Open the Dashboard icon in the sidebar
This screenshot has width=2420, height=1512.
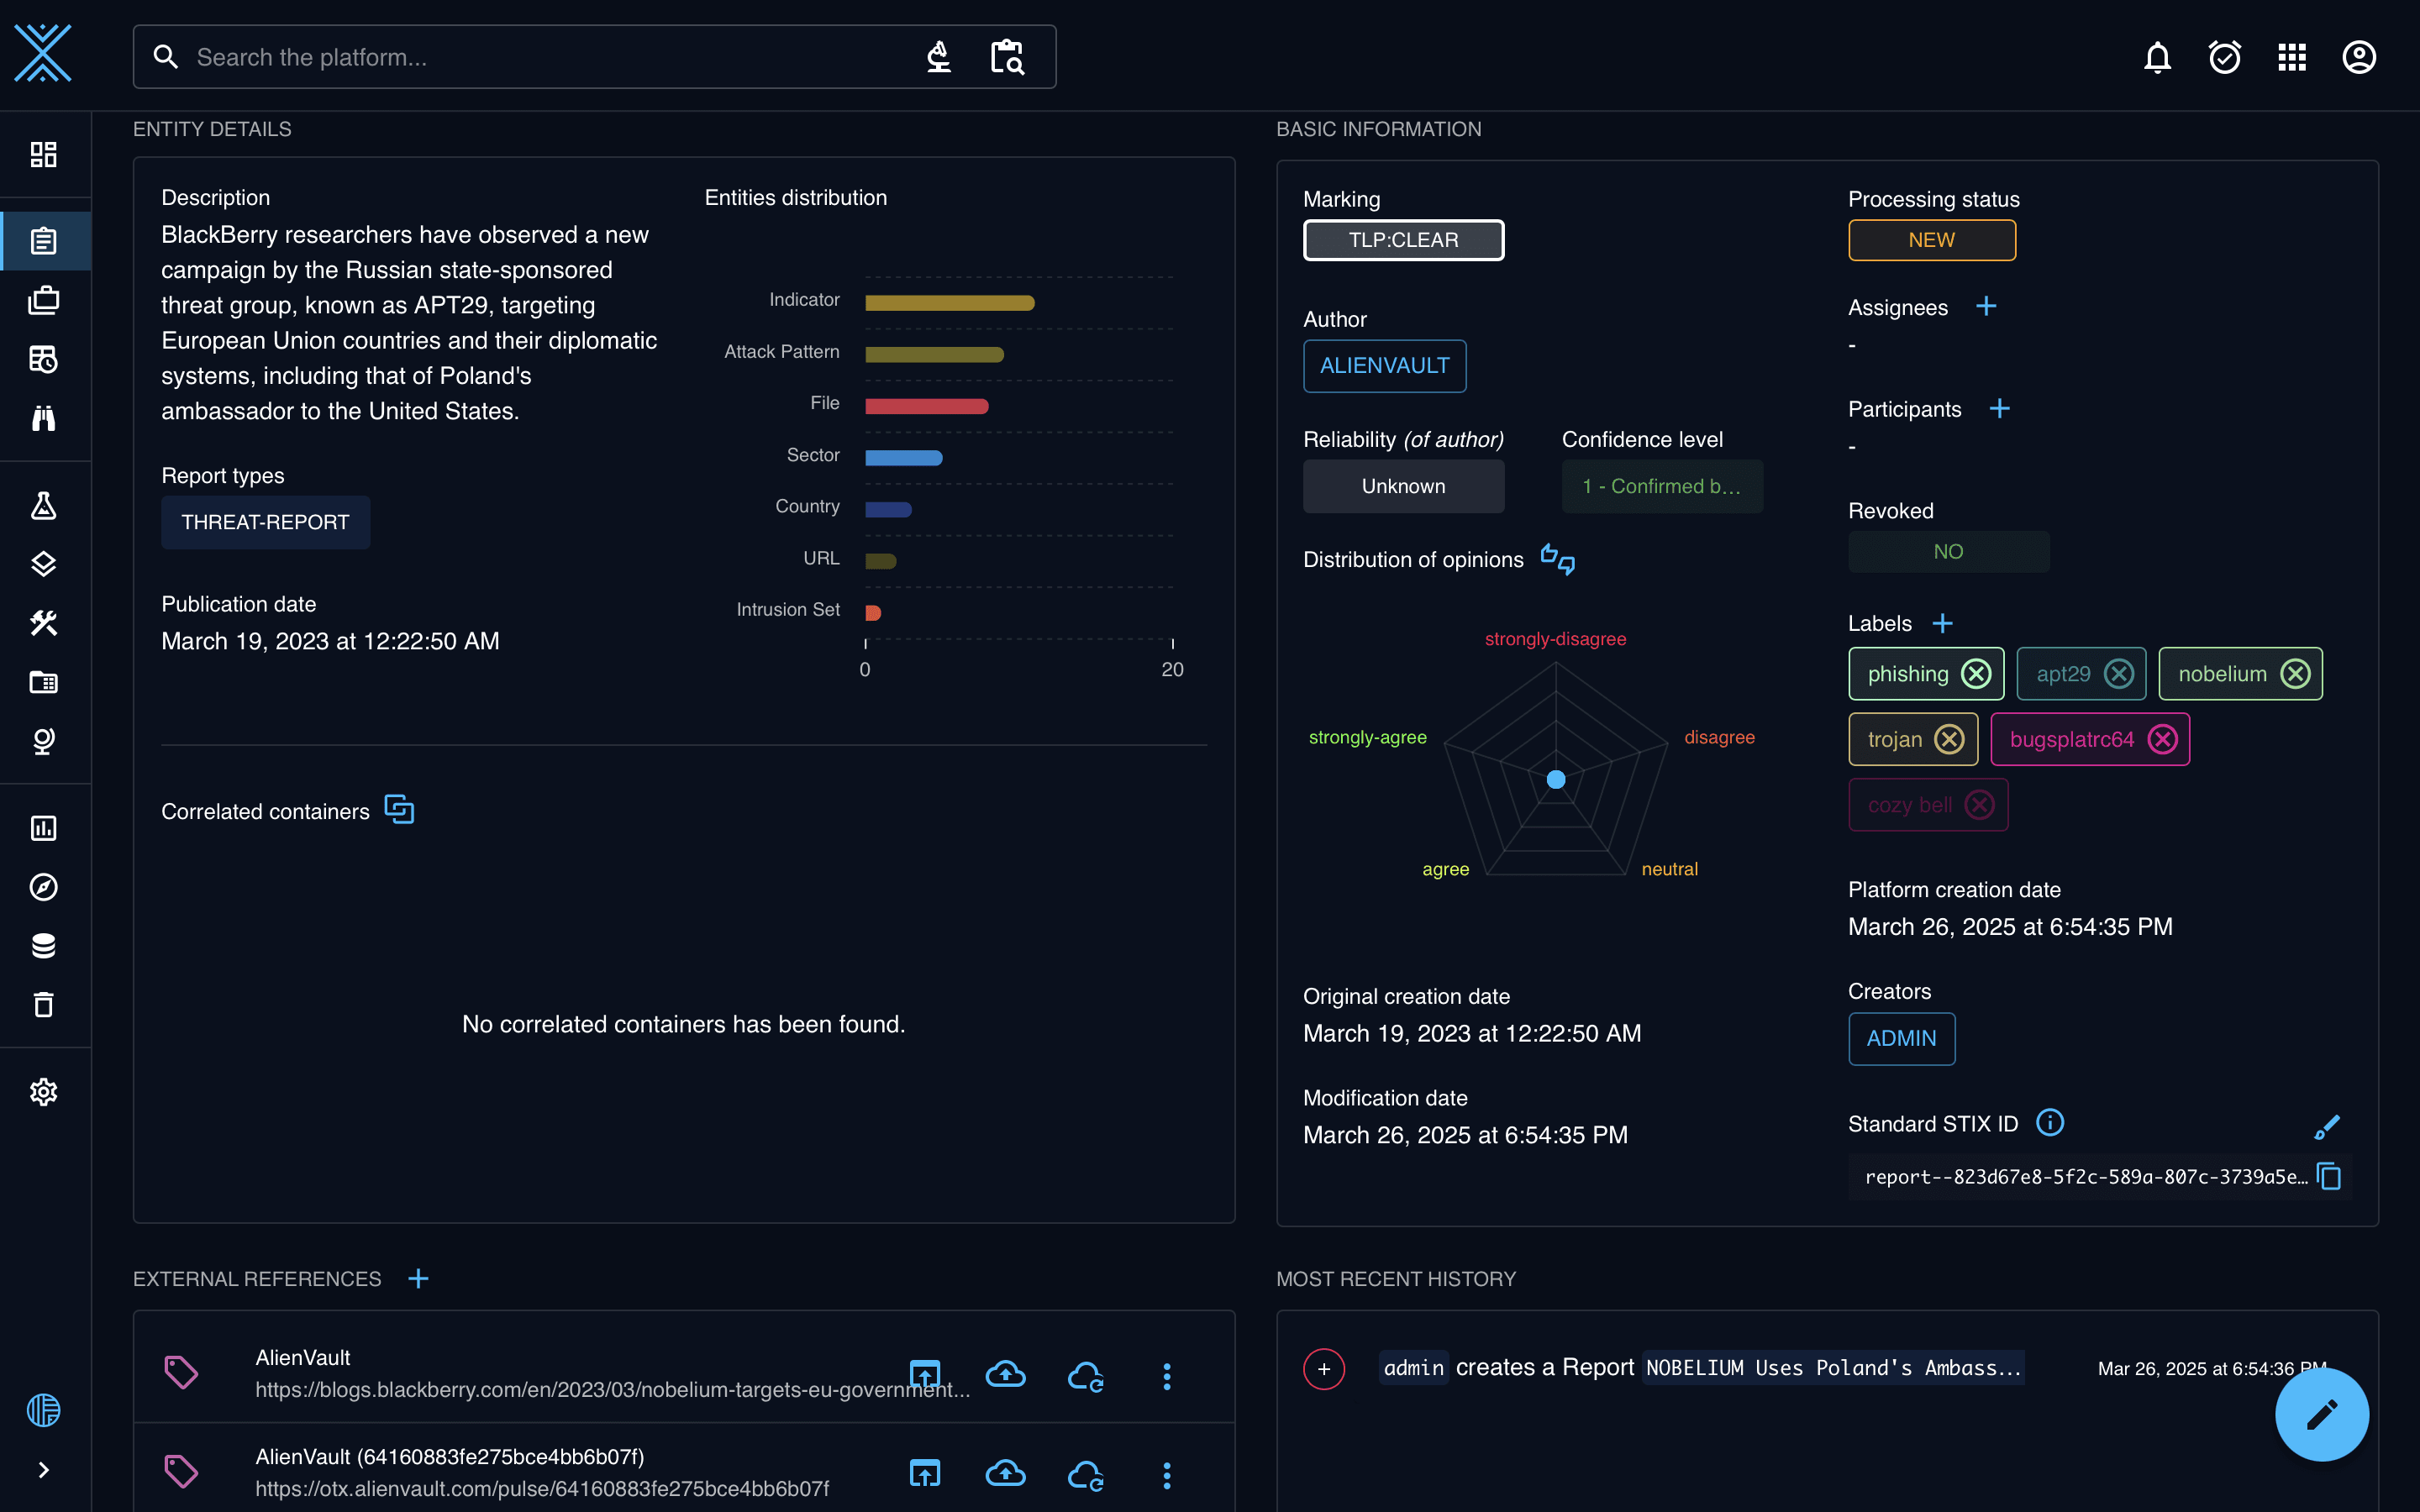[x=43, y=154]
